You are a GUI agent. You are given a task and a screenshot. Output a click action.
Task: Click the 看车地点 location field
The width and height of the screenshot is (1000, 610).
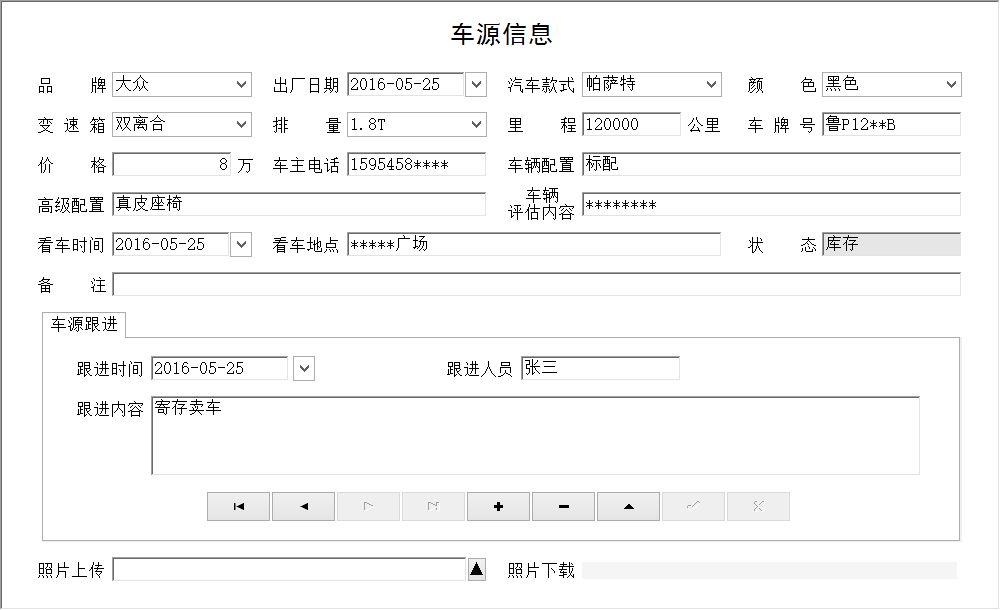tap(534, 244)
